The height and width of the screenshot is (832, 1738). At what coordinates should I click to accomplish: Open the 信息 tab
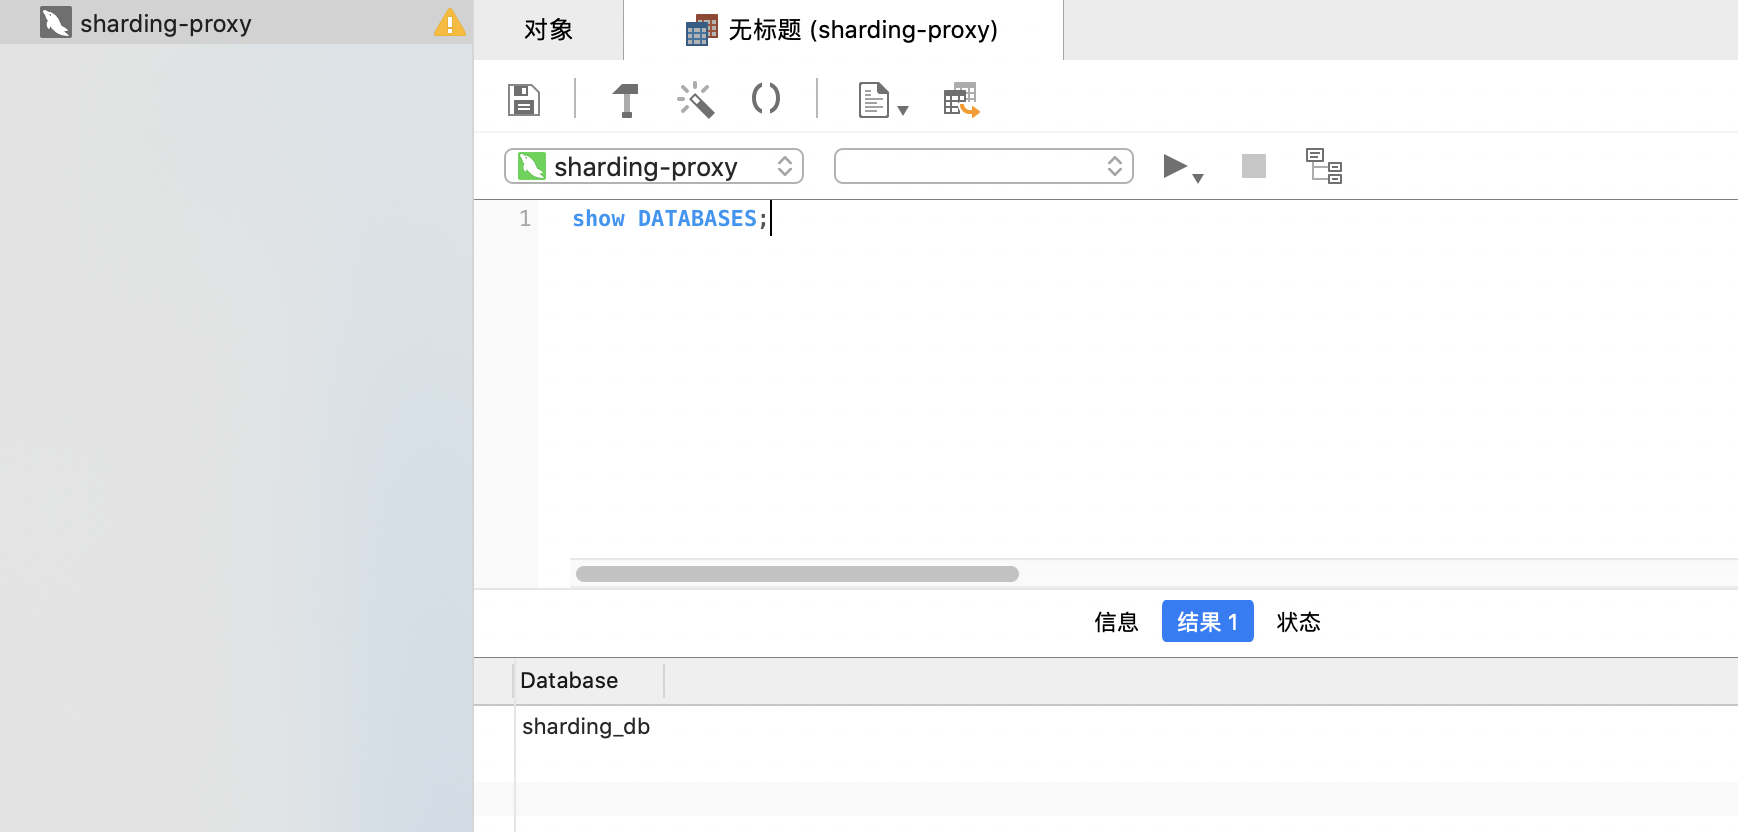tap(1116, 622)
